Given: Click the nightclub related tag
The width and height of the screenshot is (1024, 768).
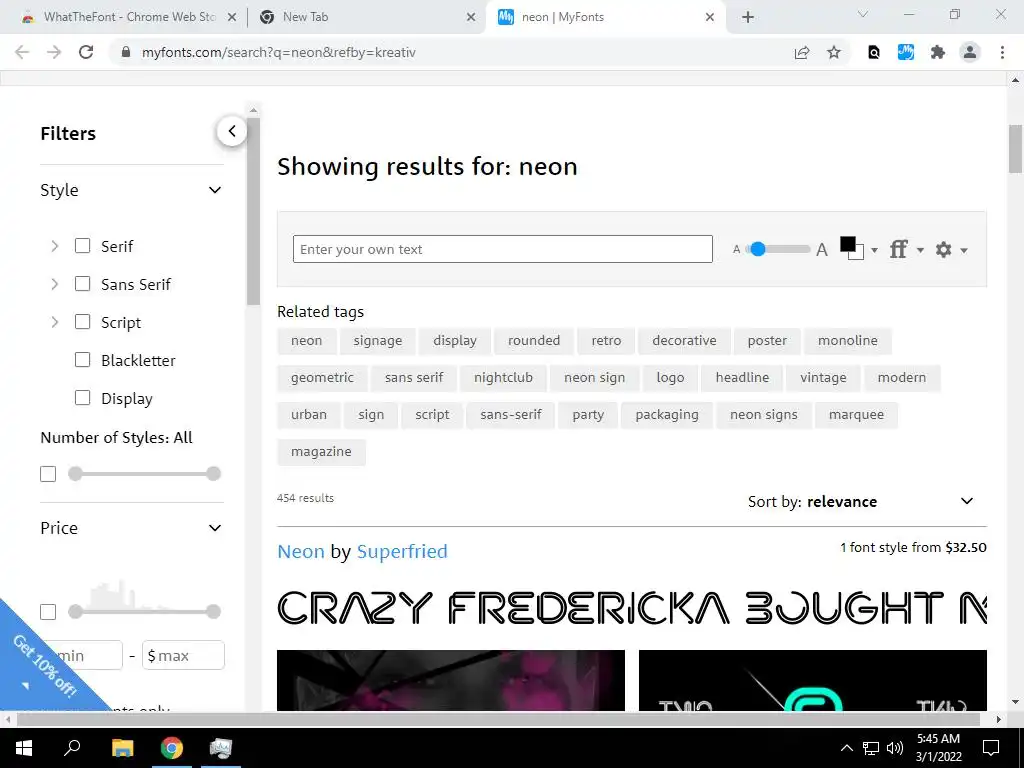Looking at the screenshot, I should (503, 377).
